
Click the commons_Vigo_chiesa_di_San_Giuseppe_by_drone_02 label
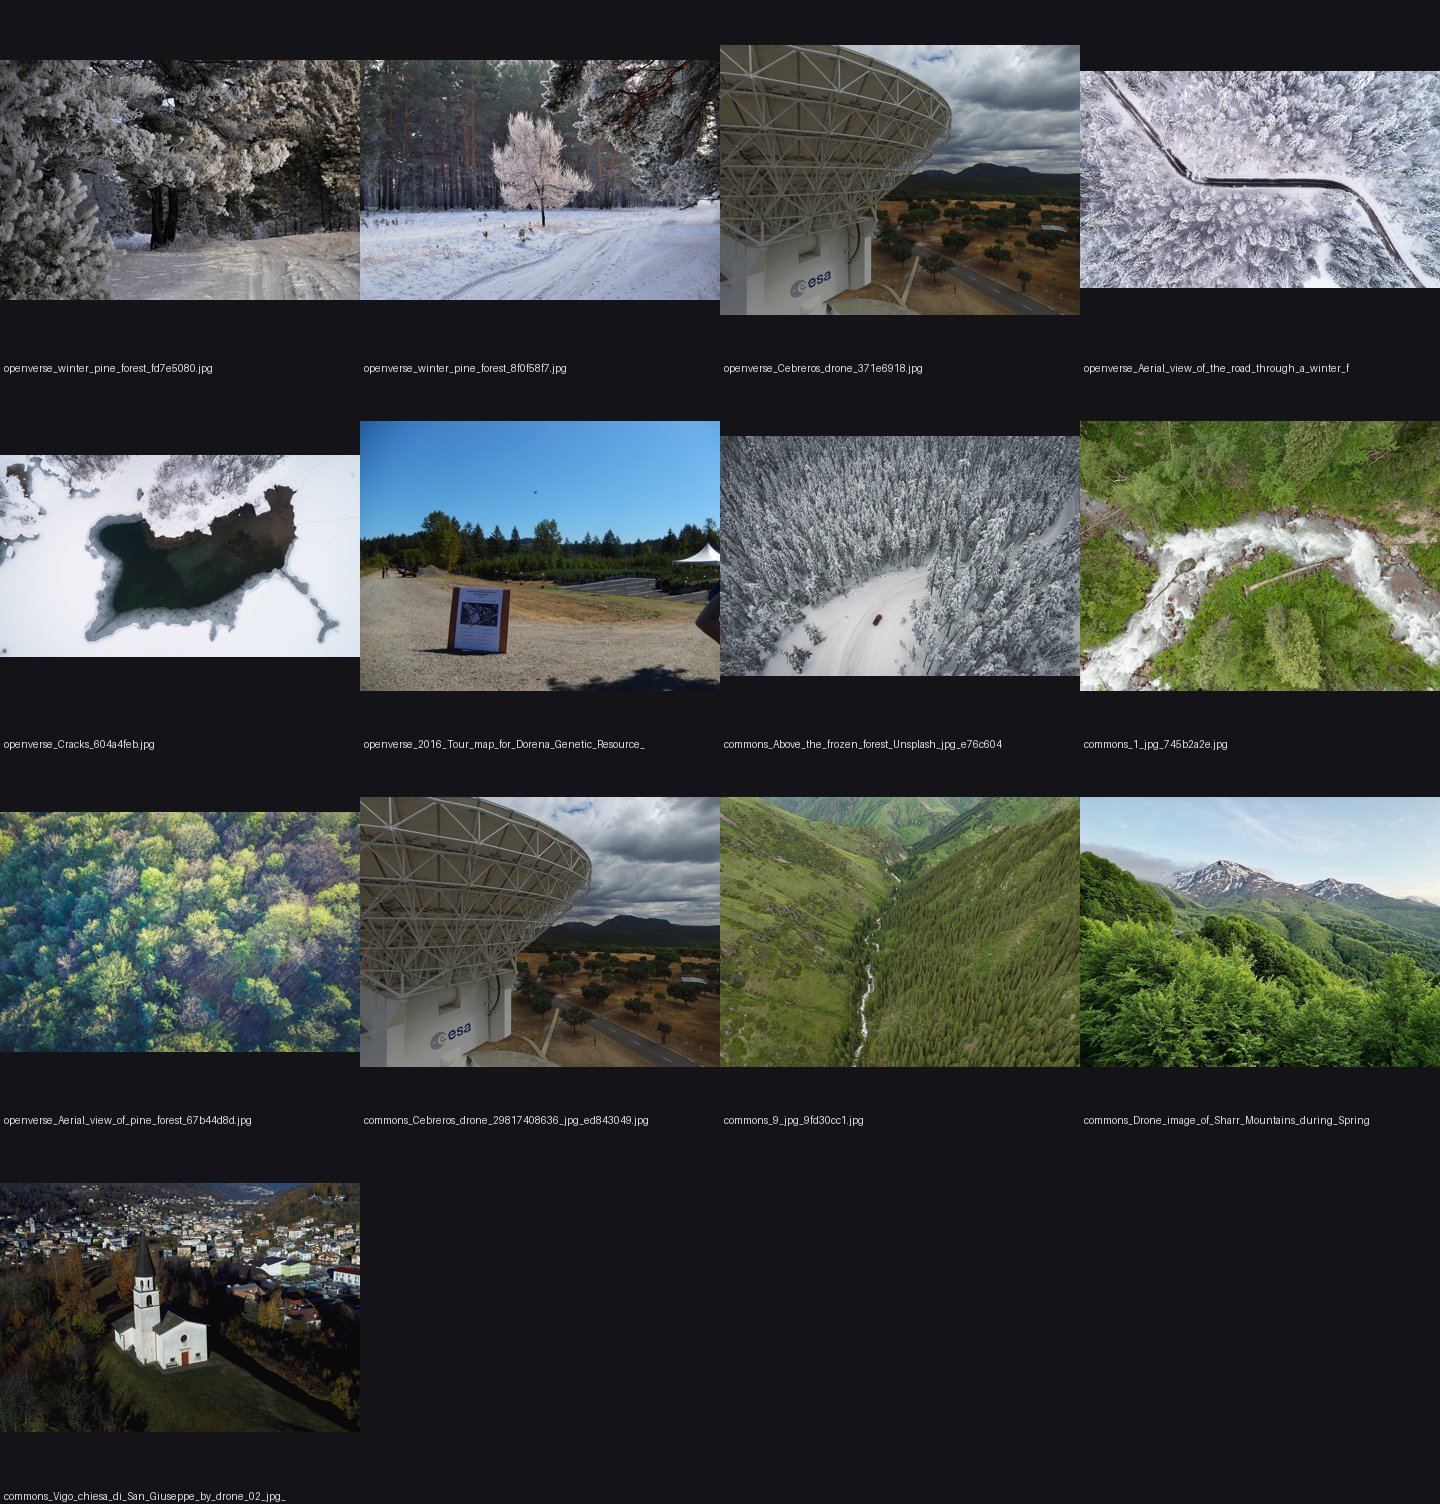point(144,1497)
